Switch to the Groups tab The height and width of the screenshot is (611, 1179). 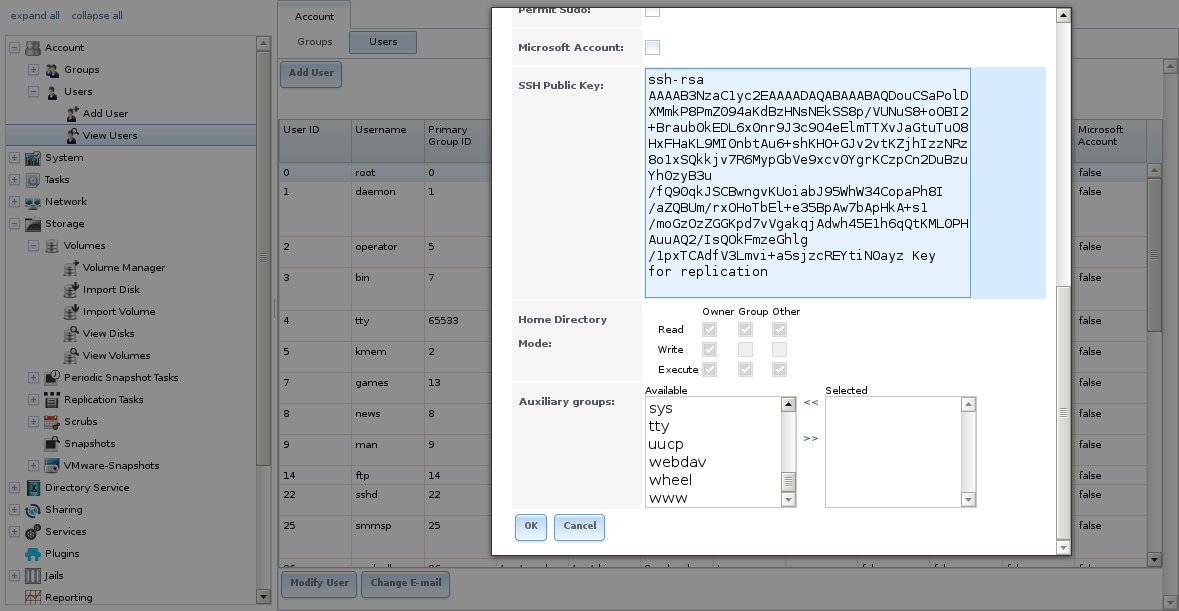315,42
